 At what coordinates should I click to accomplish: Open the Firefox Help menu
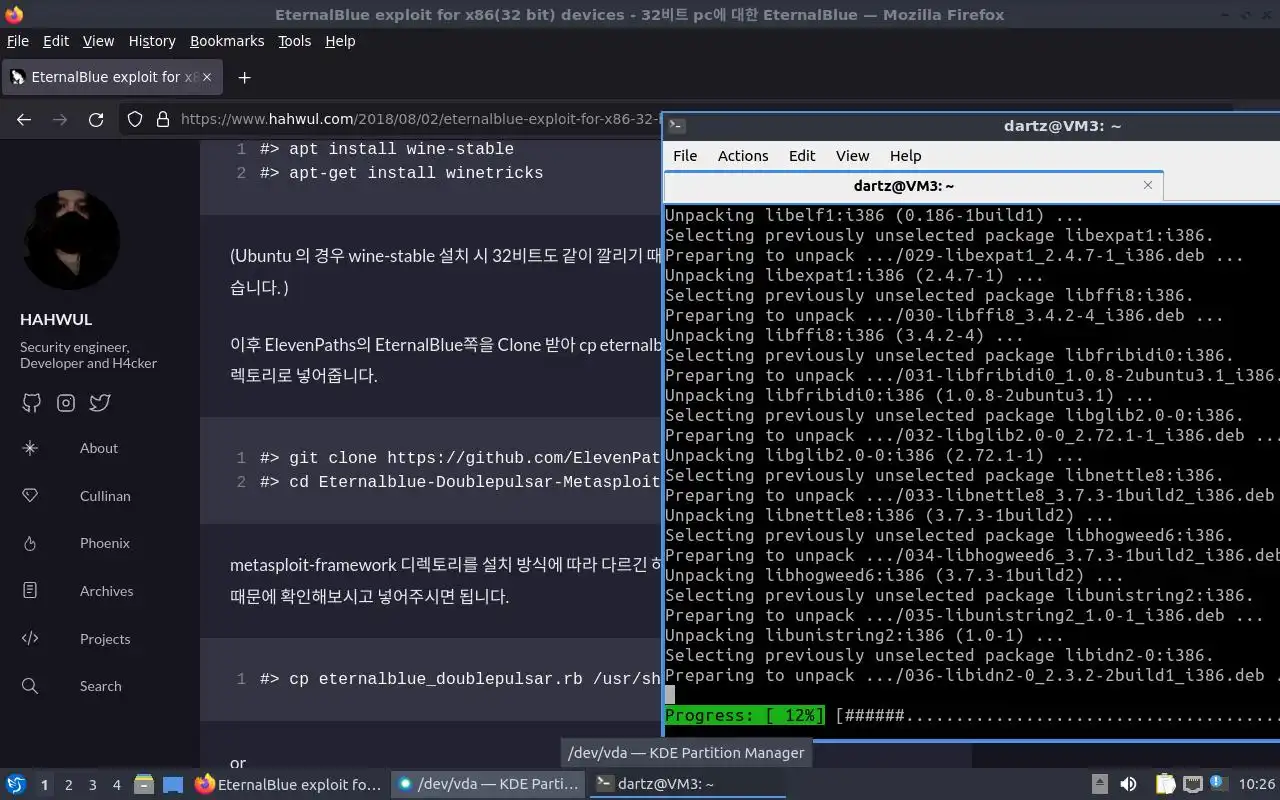pyautogui.click(x=340, y=41)
